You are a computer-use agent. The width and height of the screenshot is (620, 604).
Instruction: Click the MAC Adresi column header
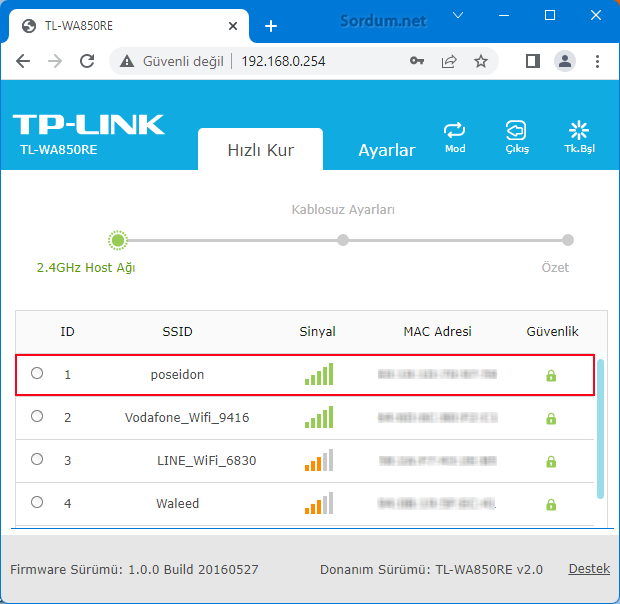pyautogui.click(x=437, y=331)
